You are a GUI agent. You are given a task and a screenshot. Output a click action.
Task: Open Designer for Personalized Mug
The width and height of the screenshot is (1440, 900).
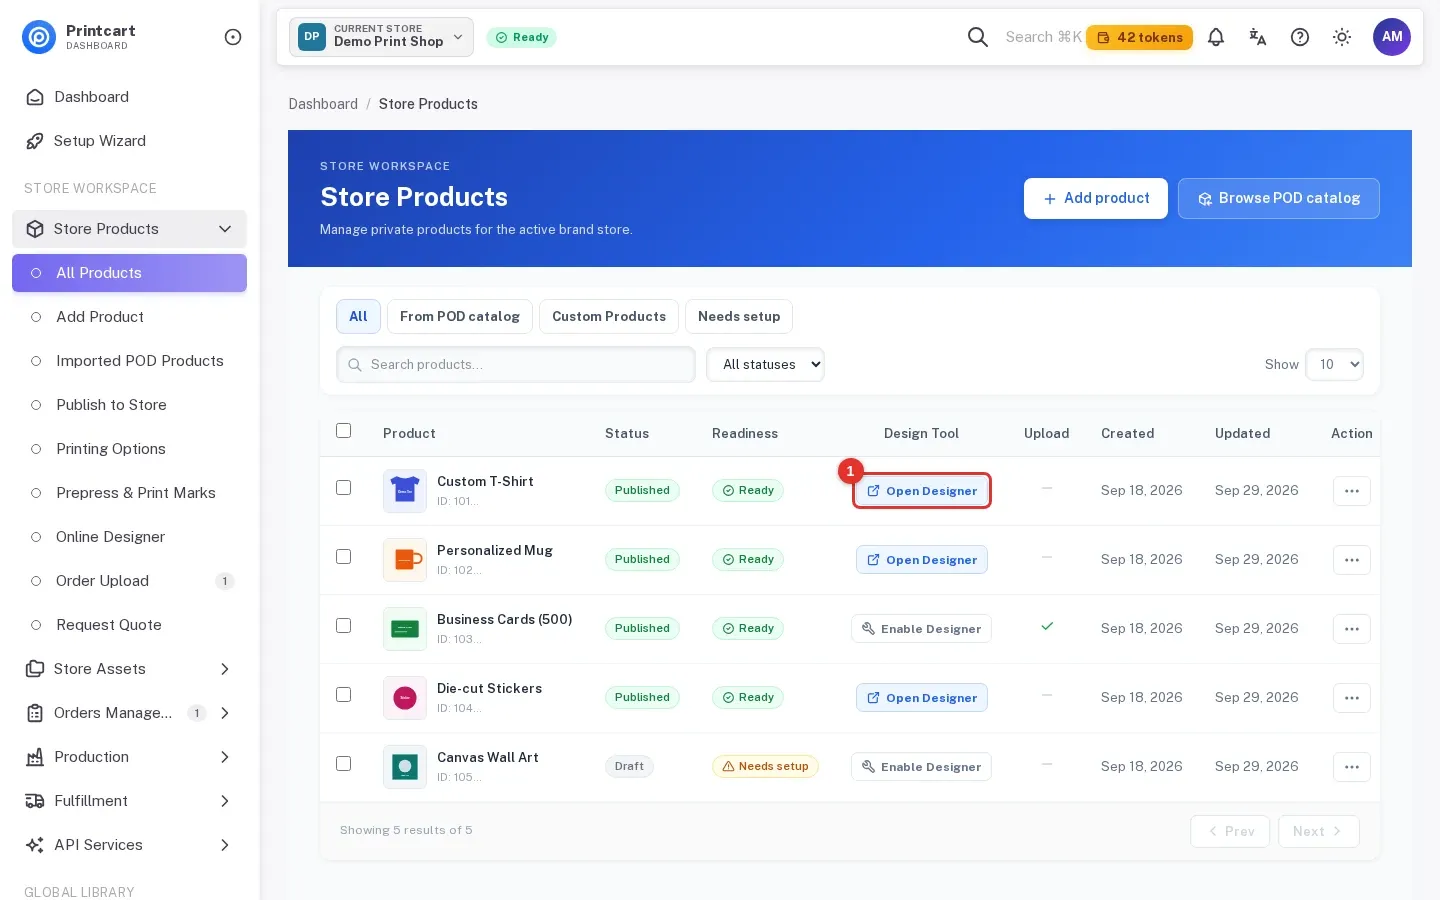[x=922, y=560]
